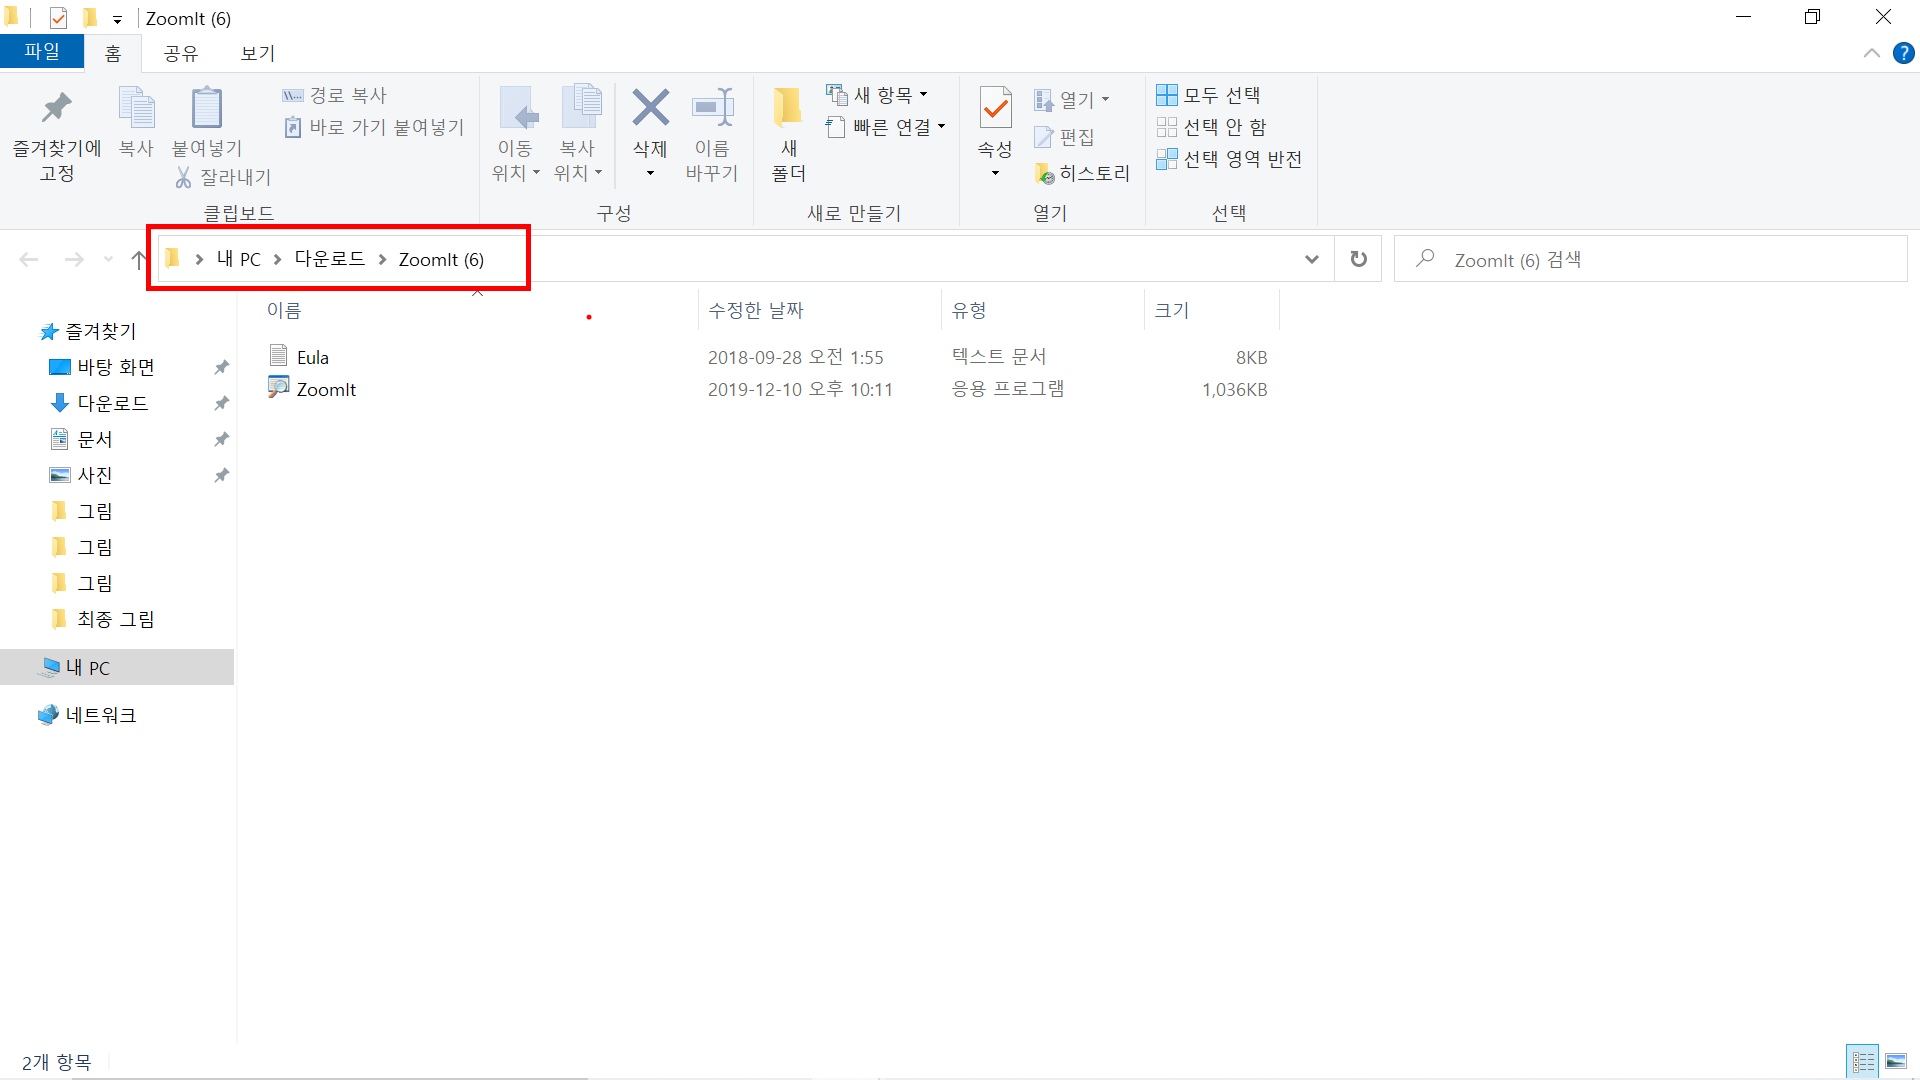Viewport: 1920px width, 1080px height.
Task: Click 선택 영역 반전 (Invert selection)
Action: (1229, 159)
